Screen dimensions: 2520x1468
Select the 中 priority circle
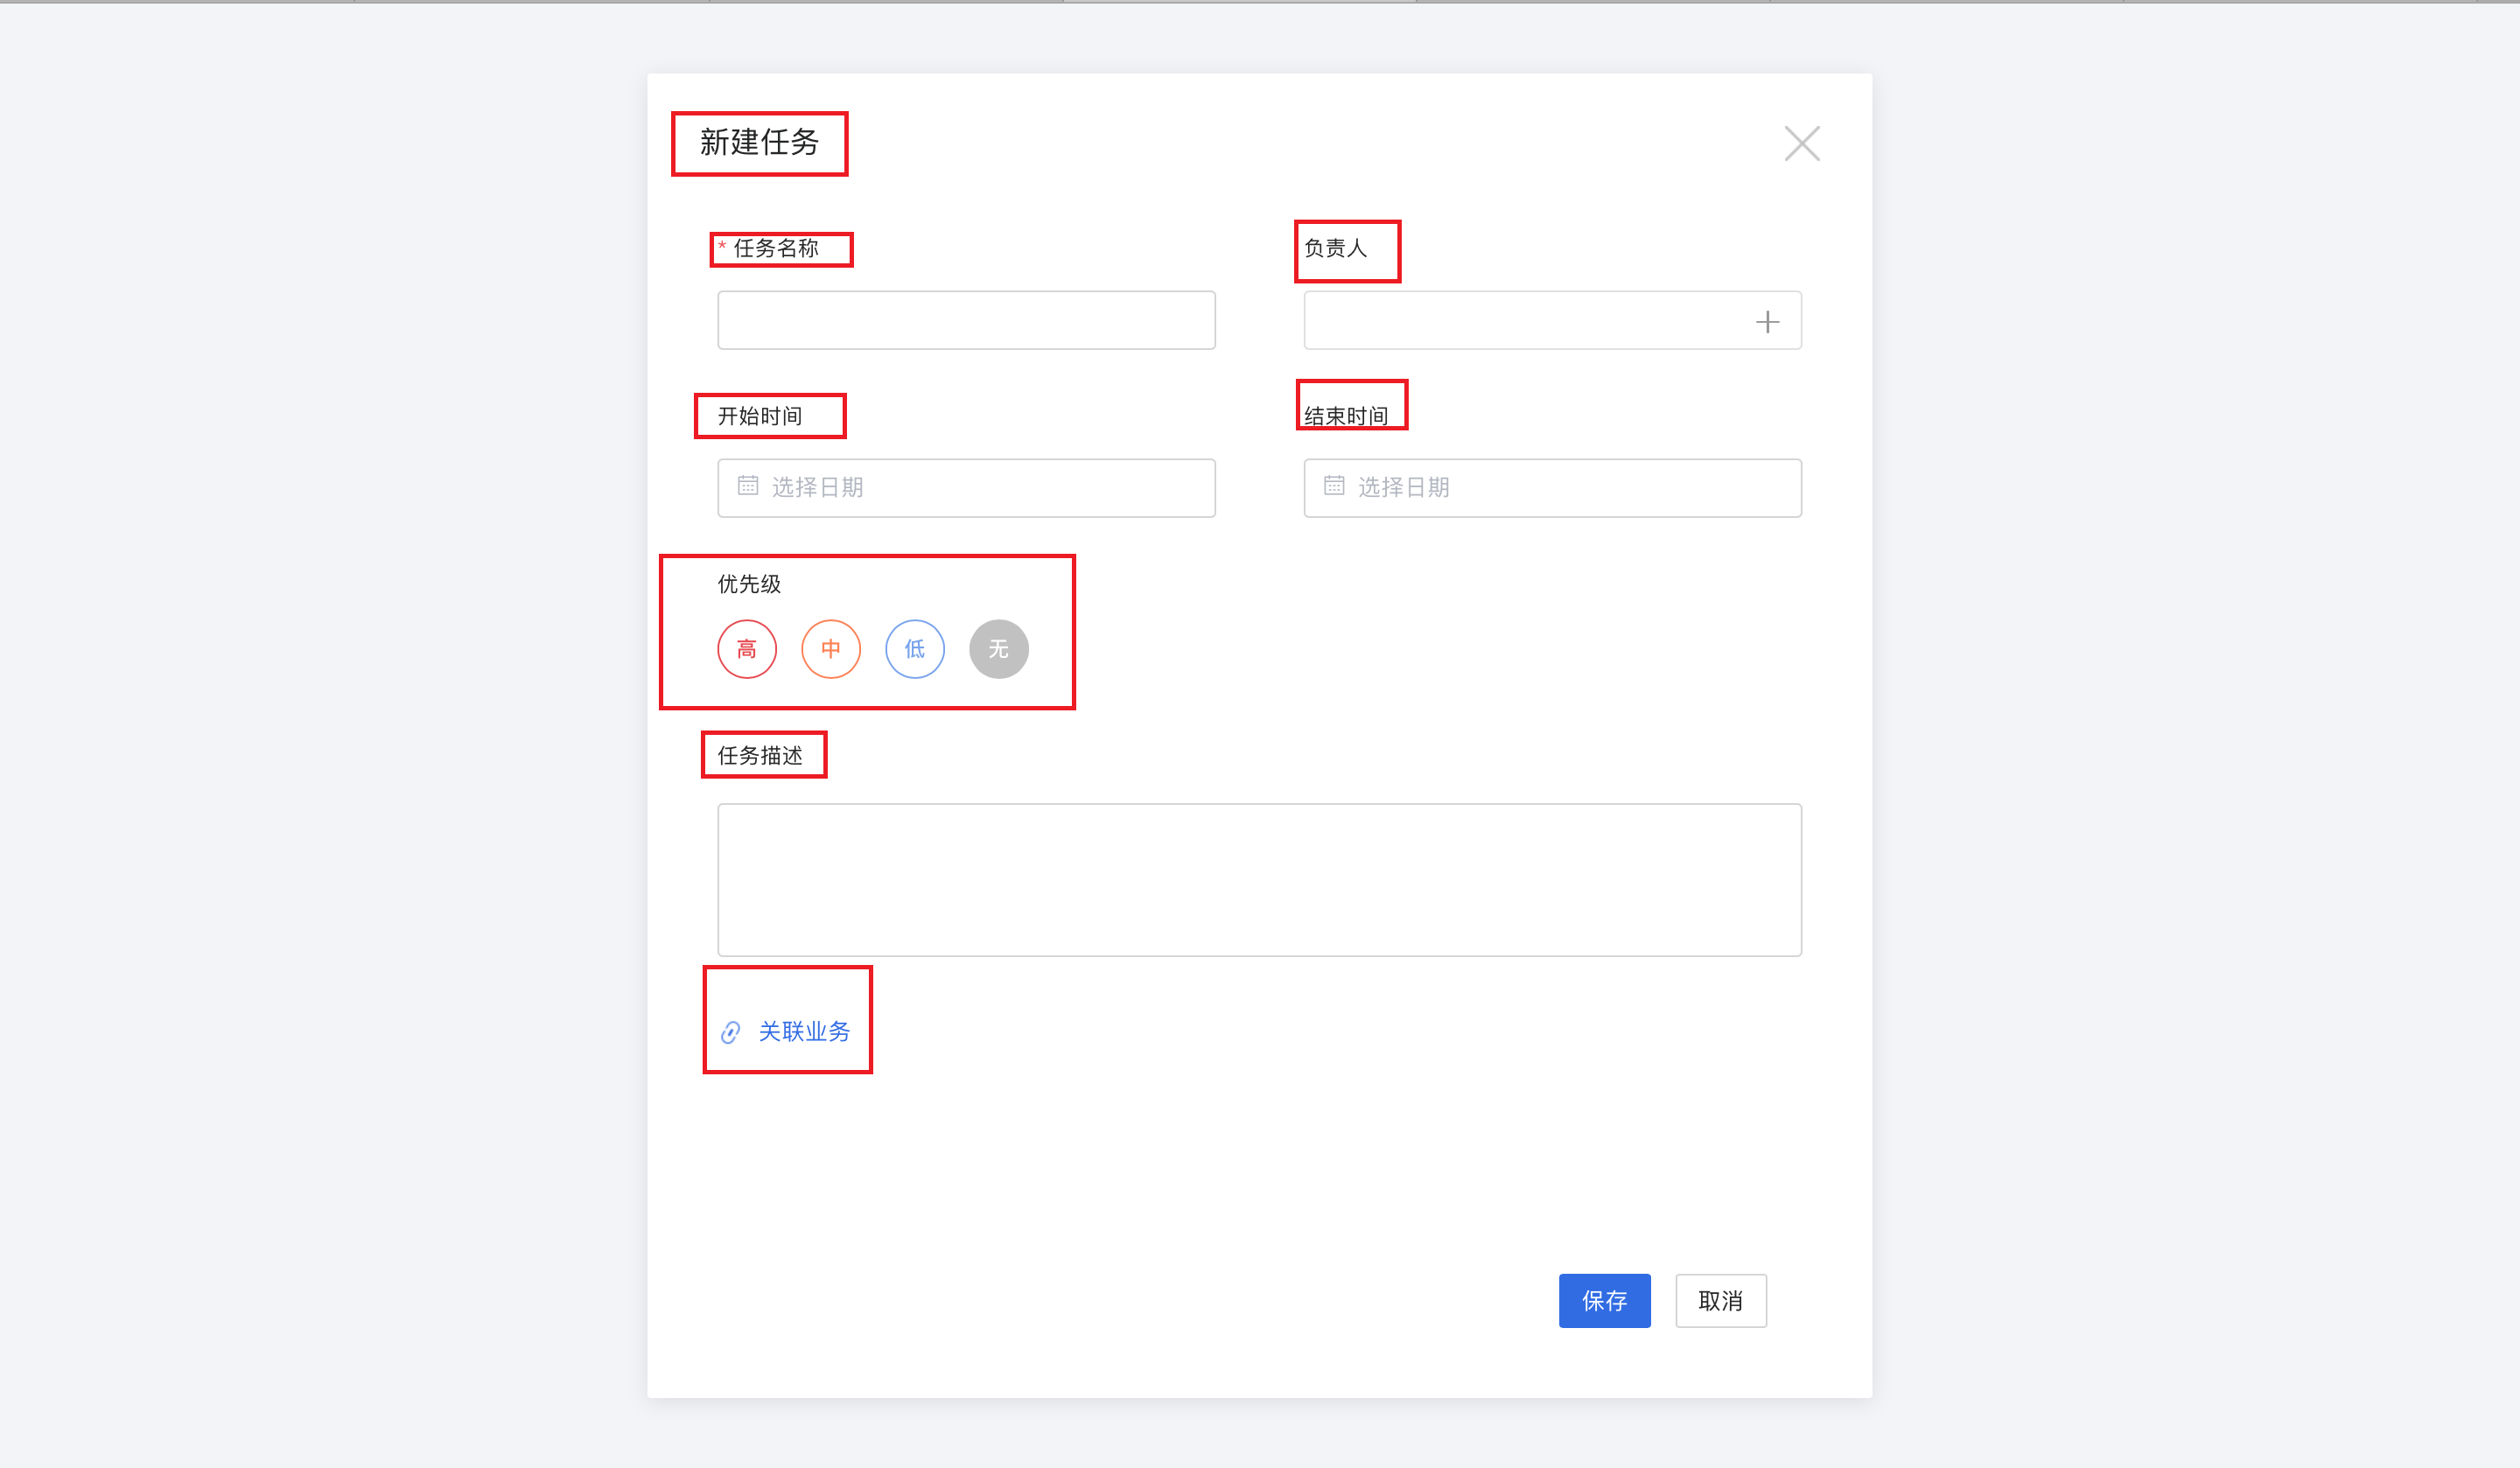830,649
